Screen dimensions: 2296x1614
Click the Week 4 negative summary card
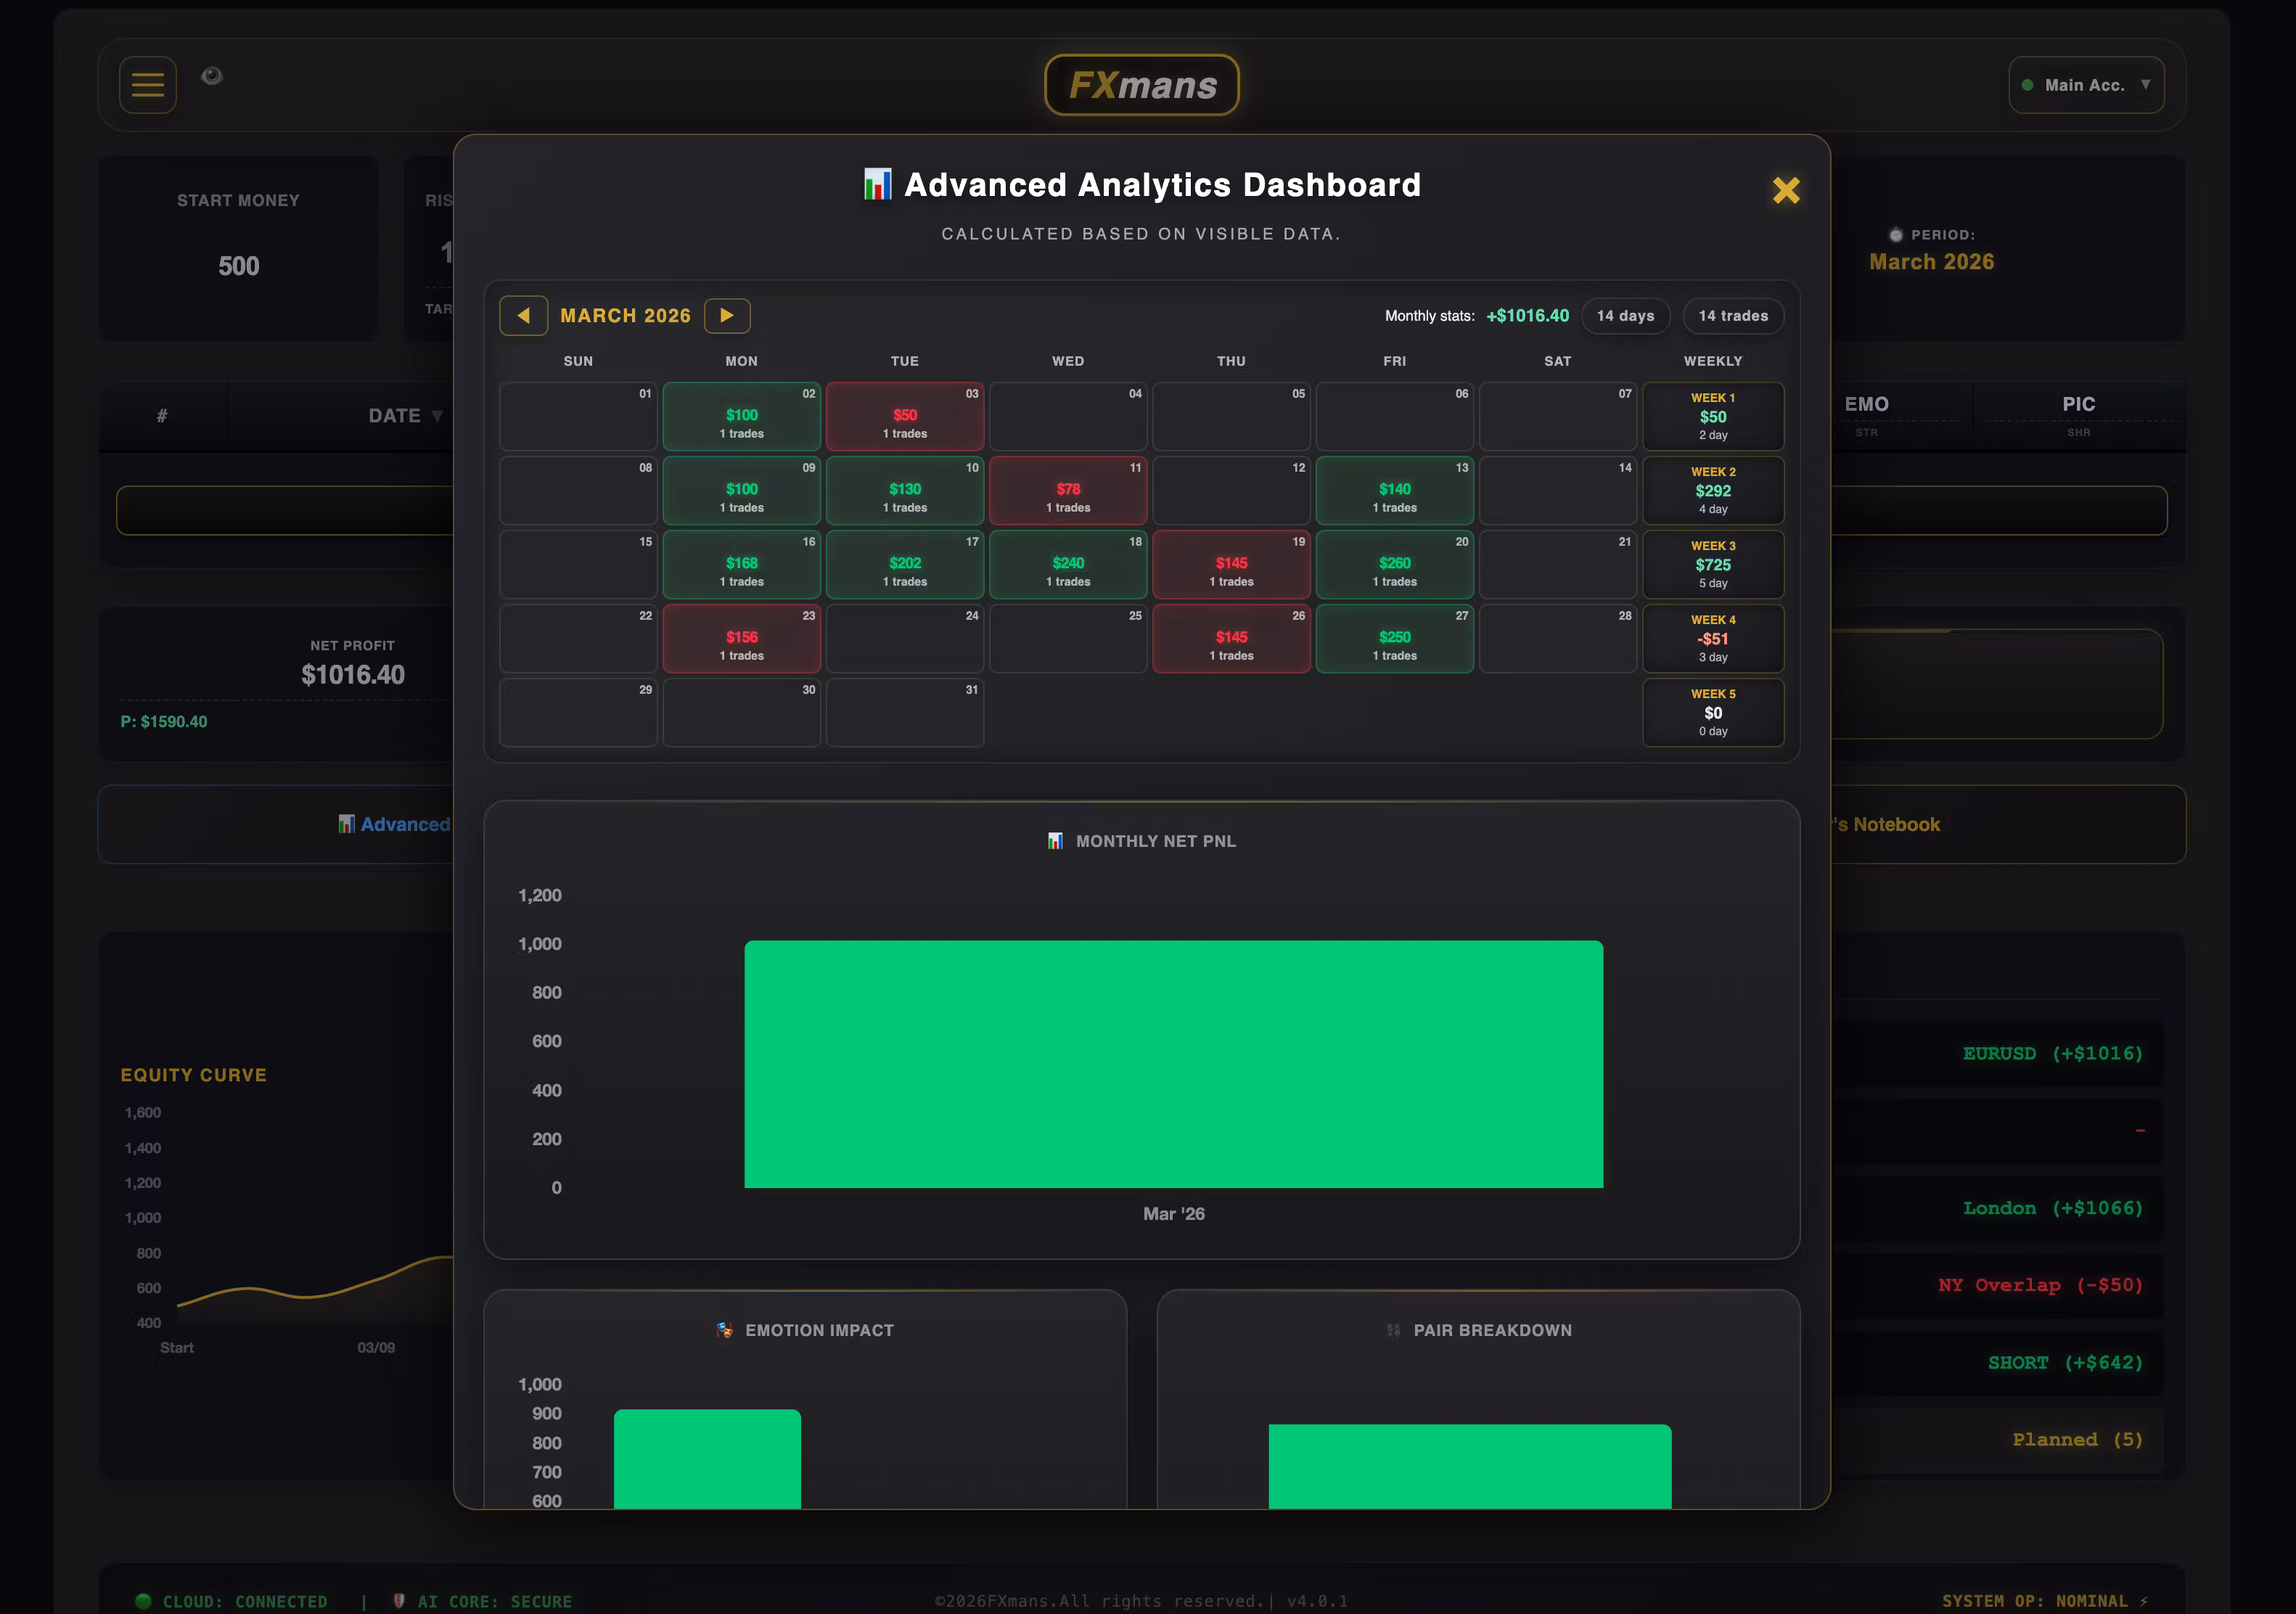(x=1712, y=639)
